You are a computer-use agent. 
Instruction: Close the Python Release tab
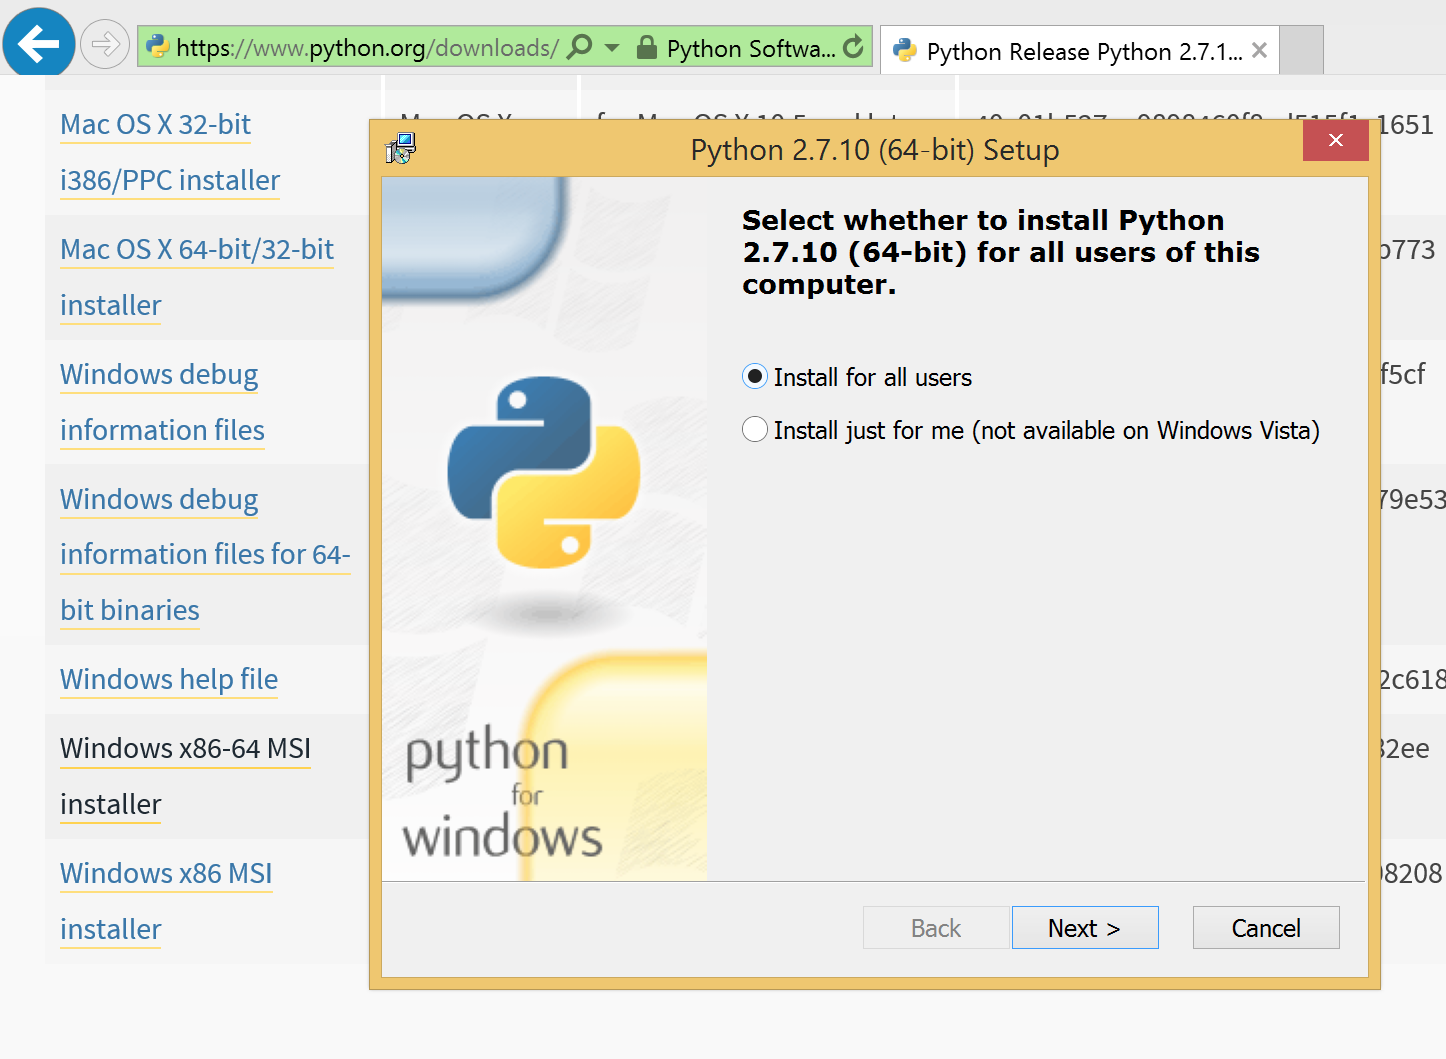point(1260,50)
